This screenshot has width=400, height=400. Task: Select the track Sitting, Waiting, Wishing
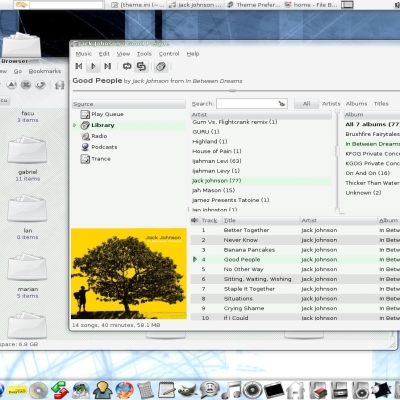257,279
